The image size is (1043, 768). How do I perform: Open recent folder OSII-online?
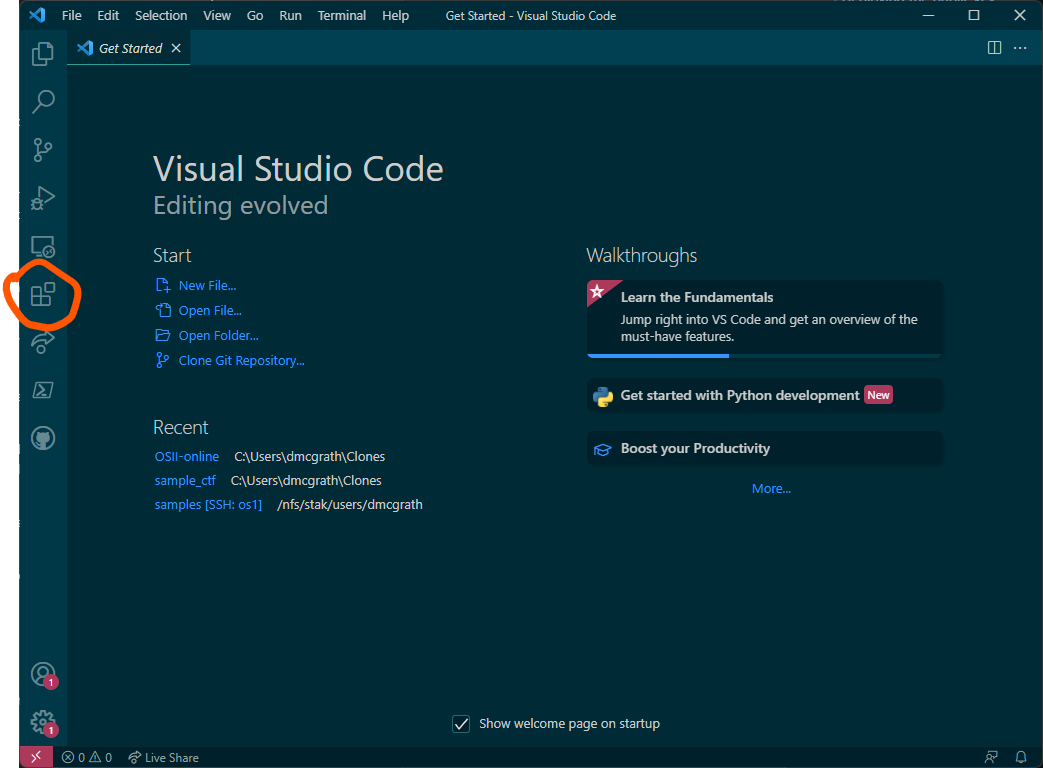click(x=187, y=456)
